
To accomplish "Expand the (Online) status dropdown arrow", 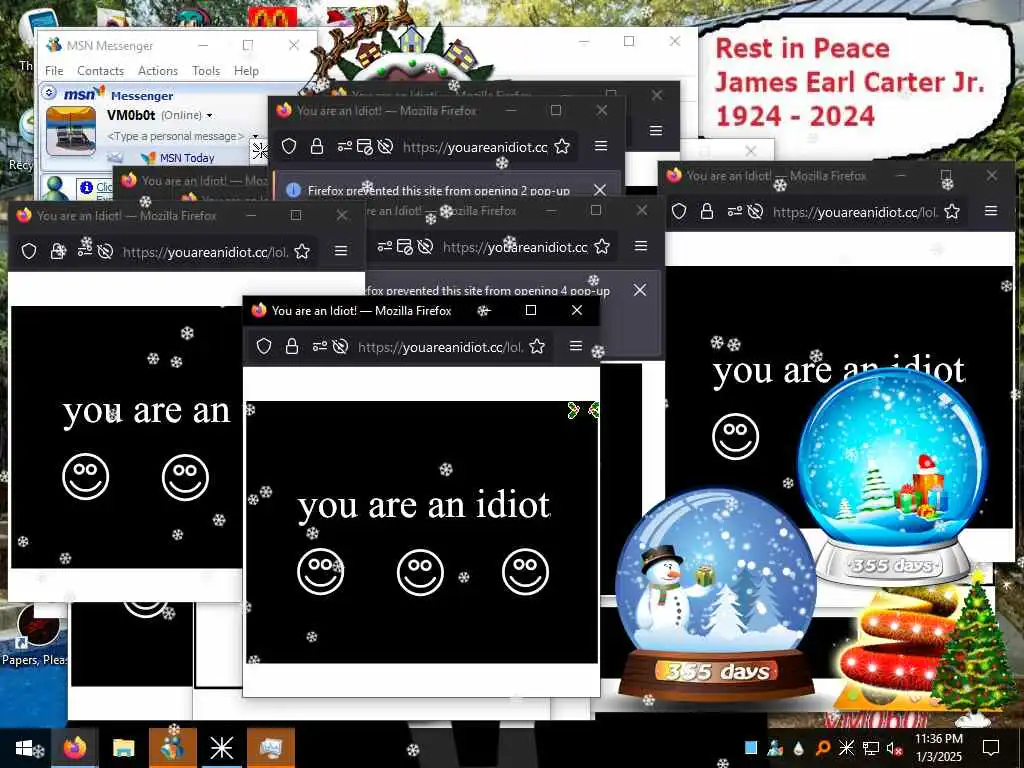I will point(210,116).
